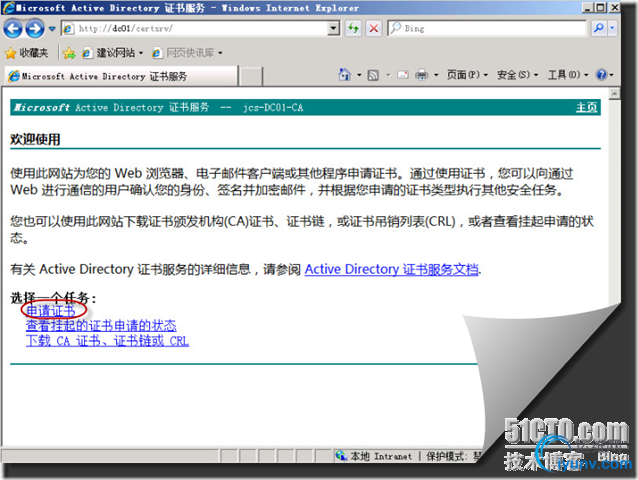Select the Microsoft Active Directory 证书服务 tab
The image size is (638, 480).
click(121, 76)
